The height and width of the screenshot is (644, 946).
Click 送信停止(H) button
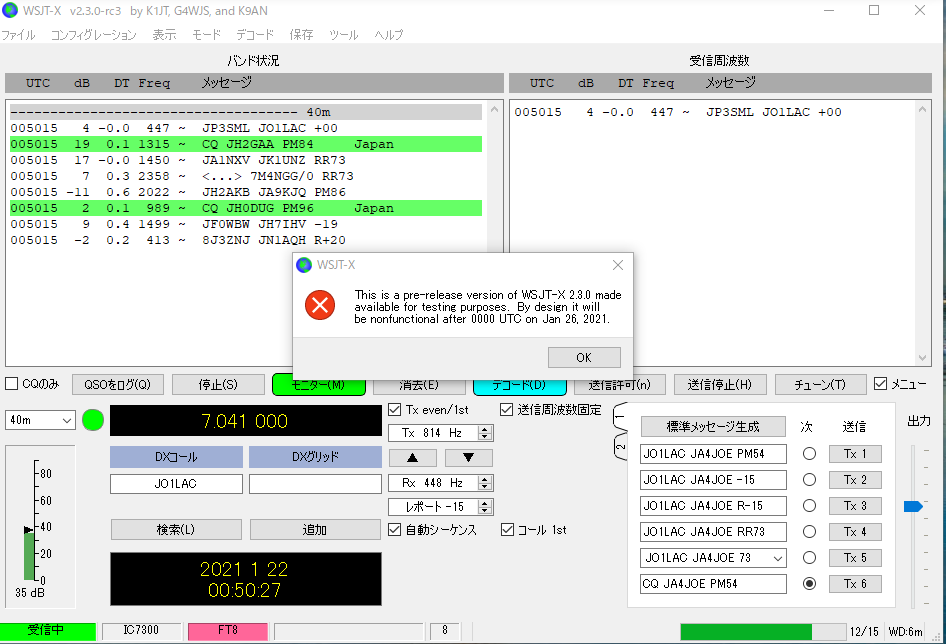pos(720,384)
